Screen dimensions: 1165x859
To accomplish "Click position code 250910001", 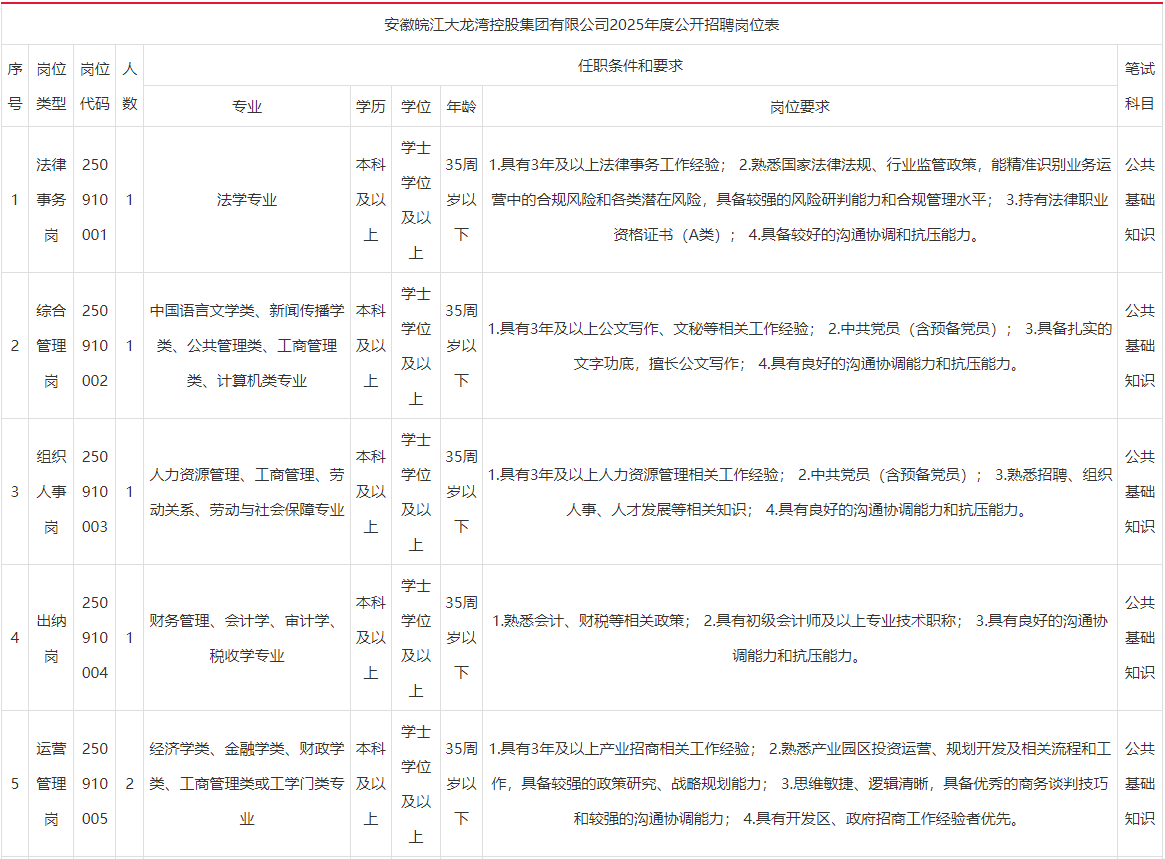I will (x=95, y=199).
